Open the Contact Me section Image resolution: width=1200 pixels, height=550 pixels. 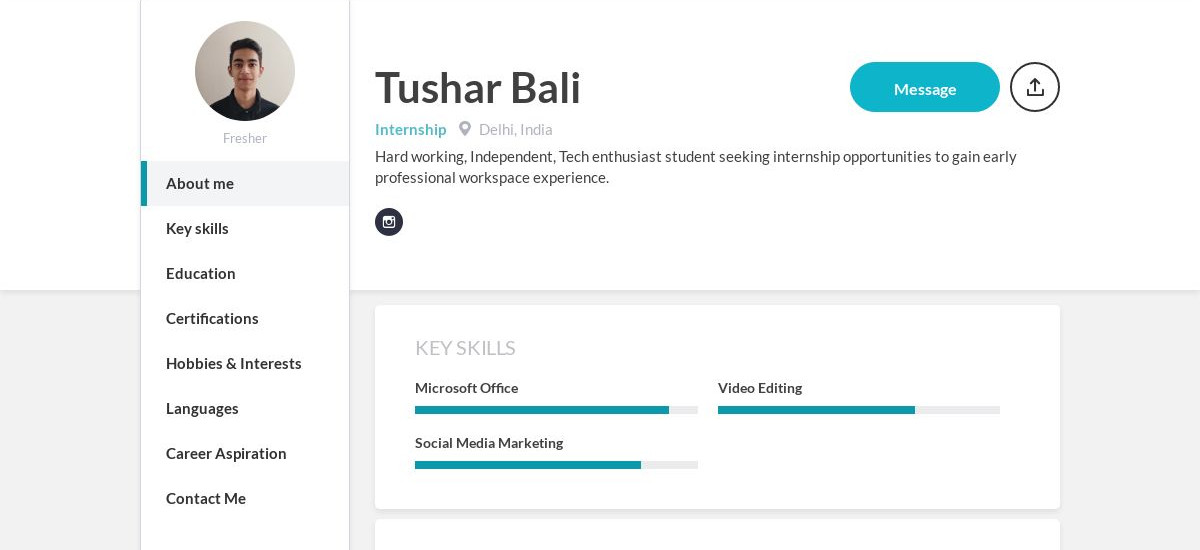pos(206,499)
